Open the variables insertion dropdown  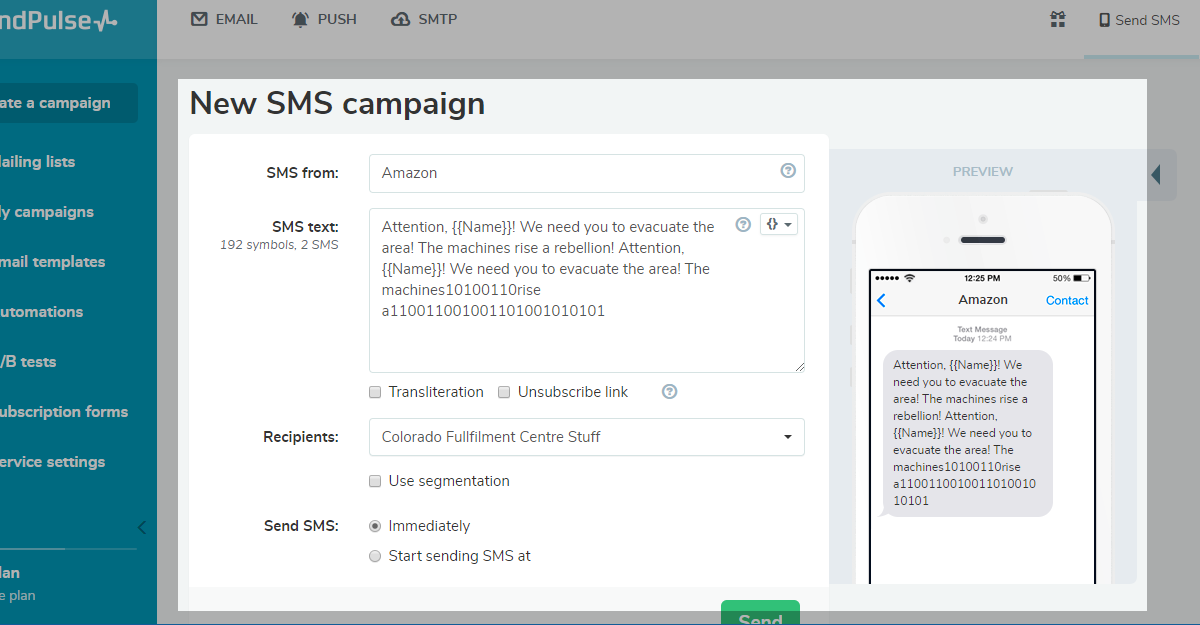click(779, 224)
